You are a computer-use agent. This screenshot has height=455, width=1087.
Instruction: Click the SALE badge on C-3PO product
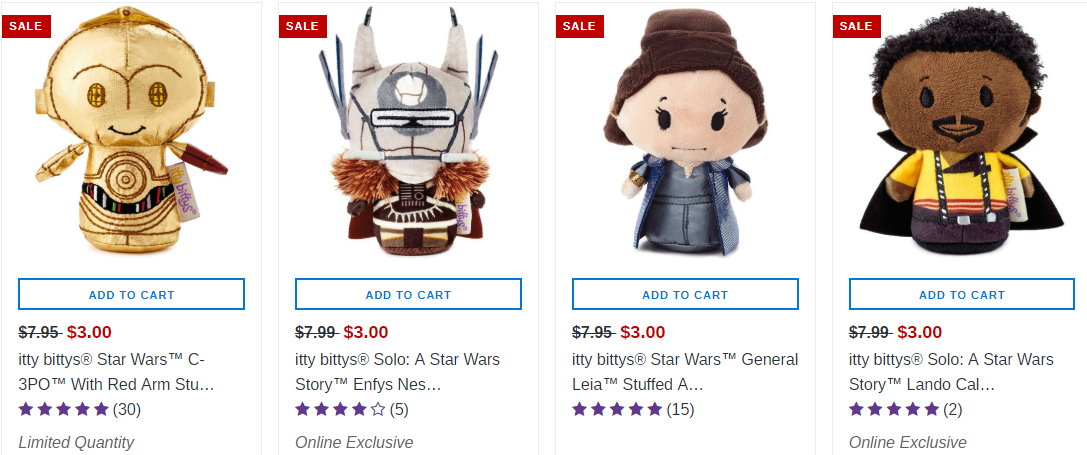[25, 26]
